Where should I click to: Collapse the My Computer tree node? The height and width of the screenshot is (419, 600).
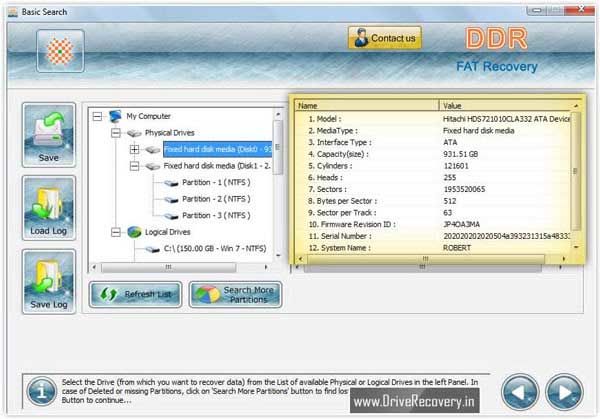pos(98,116)
